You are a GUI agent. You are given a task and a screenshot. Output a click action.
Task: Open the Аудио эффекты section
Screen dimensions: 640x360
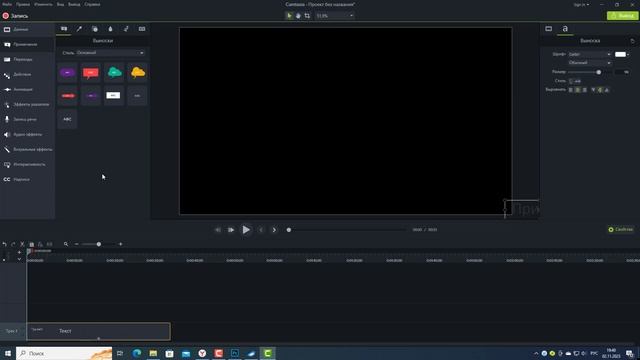tap(27, 134)
